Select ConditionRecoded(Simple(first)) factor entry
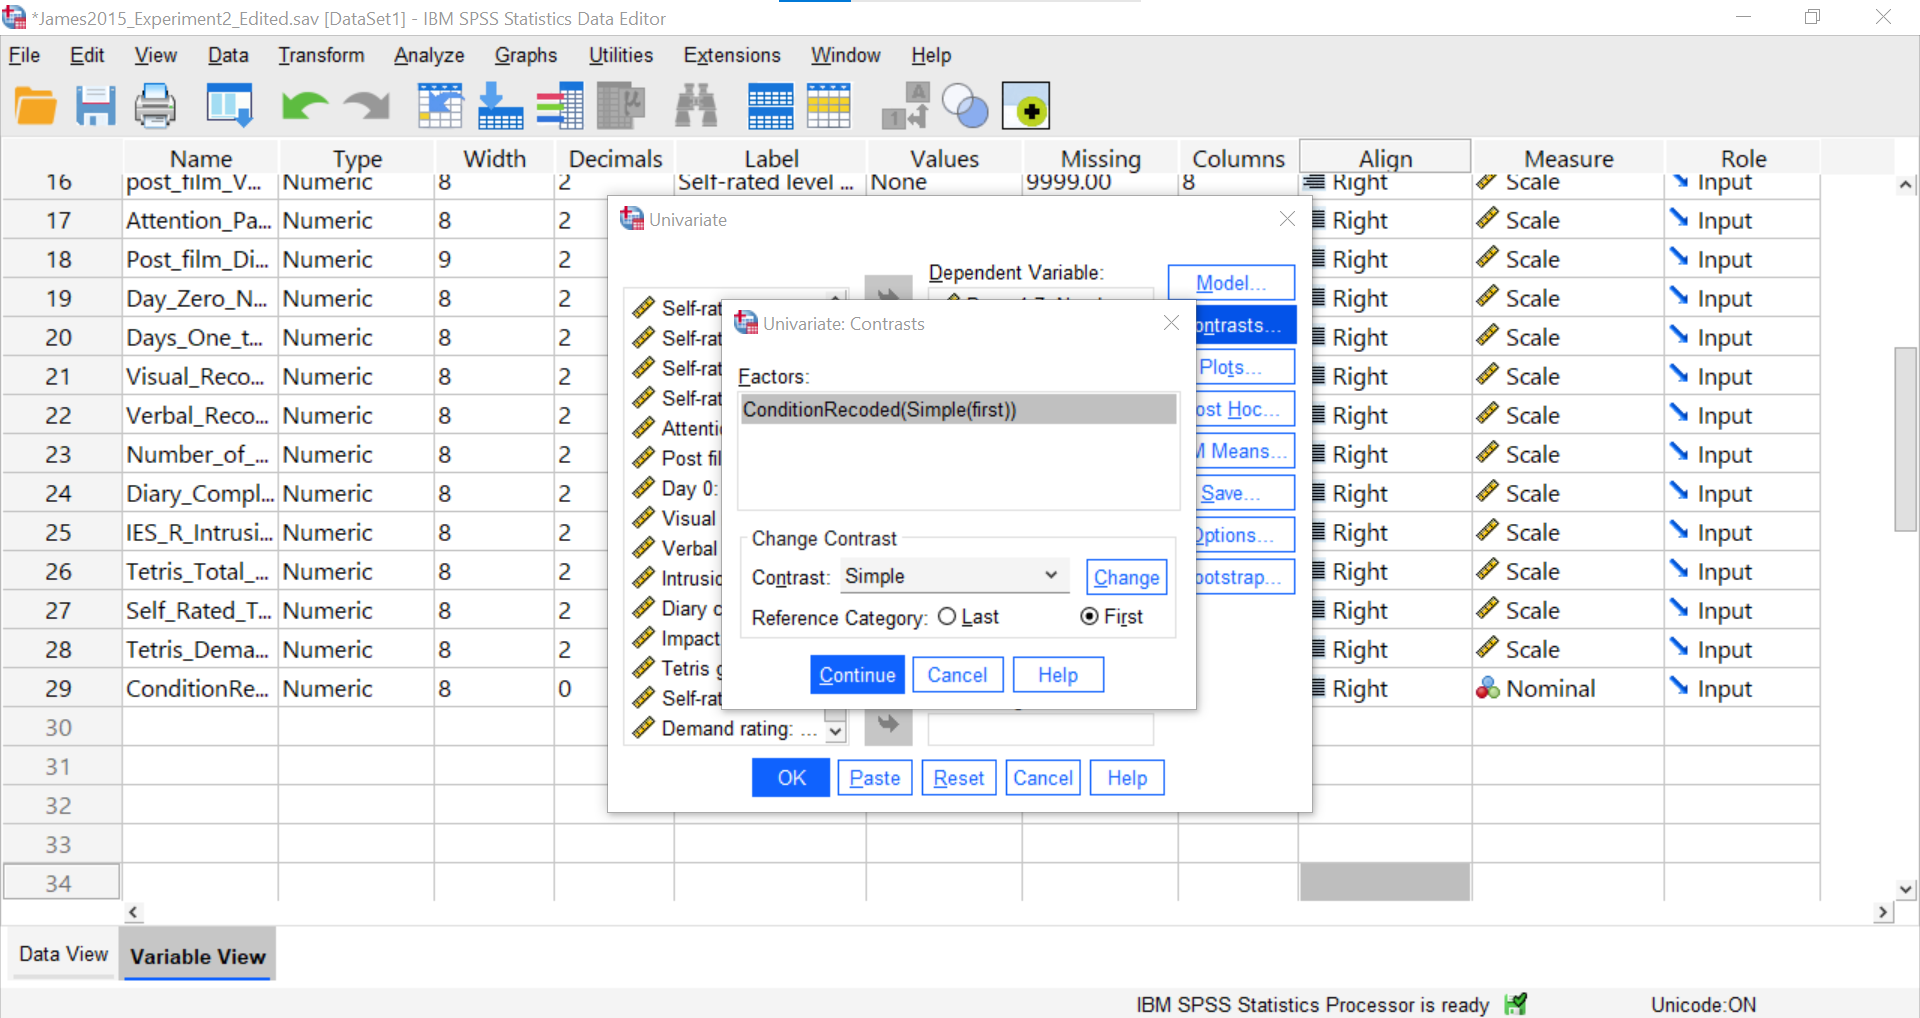 coord(958,409)
